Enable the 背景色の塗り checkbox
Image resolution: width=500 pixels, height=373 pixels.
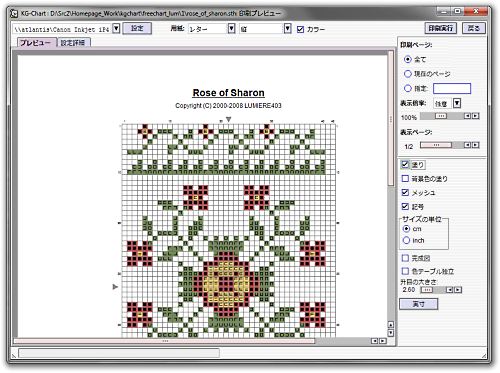pyautogui.click(x=405, y=179)
